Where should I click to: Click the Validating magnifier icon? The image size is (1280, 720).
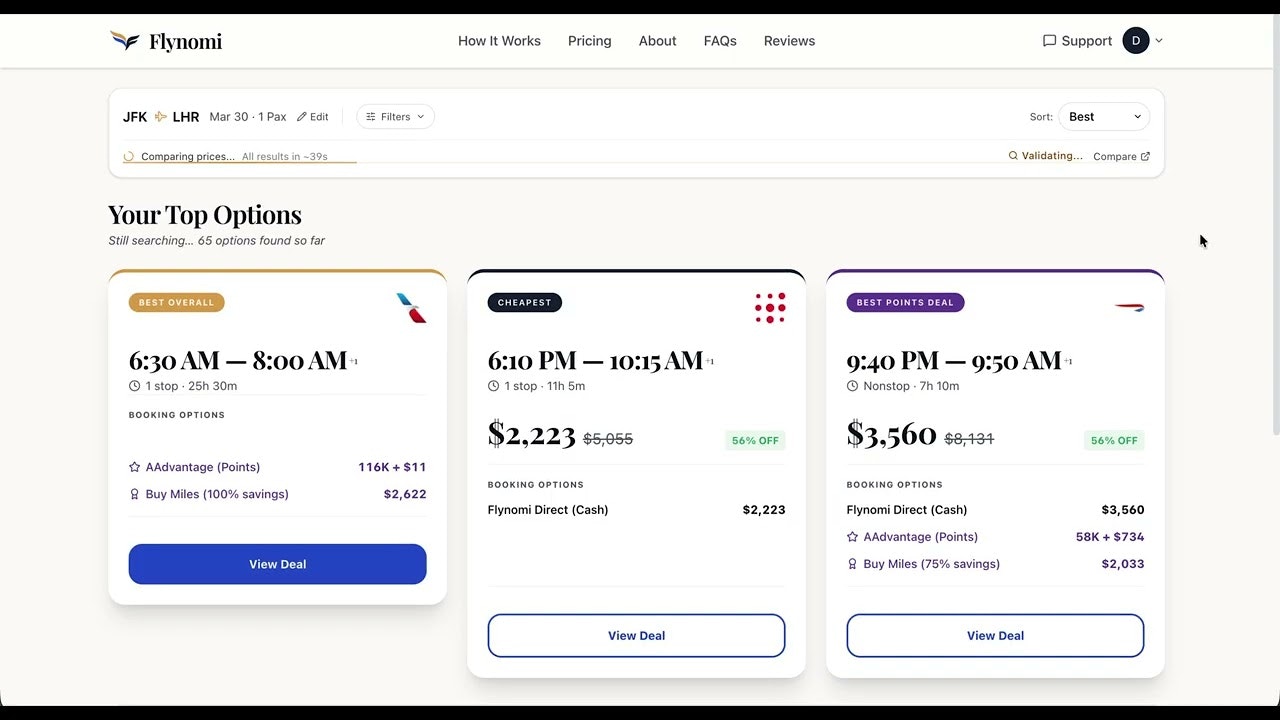(x=1013, y=156)
